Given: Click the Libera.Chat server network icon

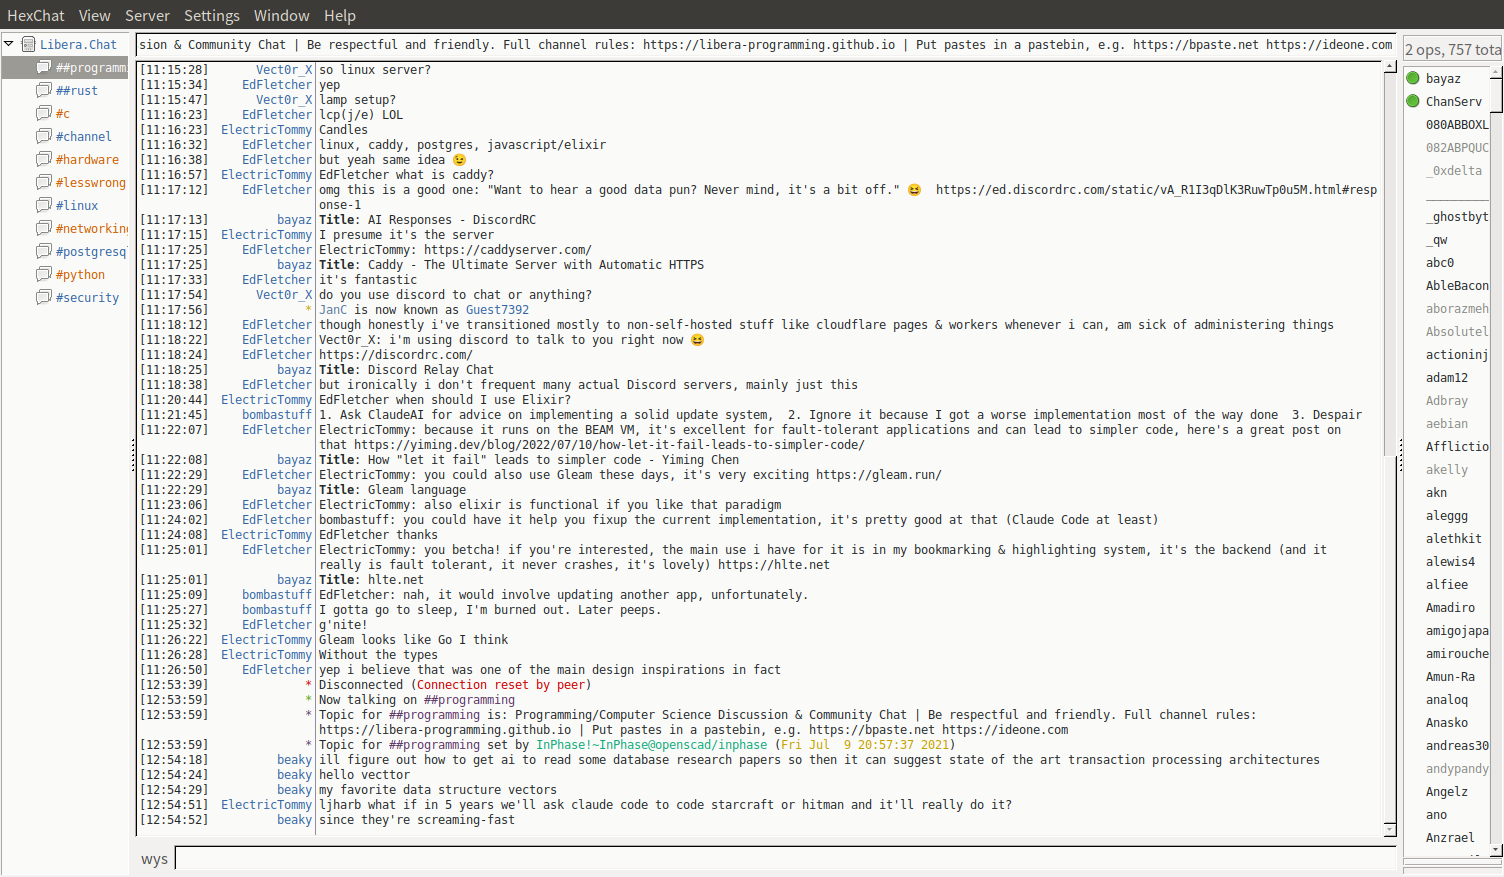Looking at the screenshot, I should point(29,44).
